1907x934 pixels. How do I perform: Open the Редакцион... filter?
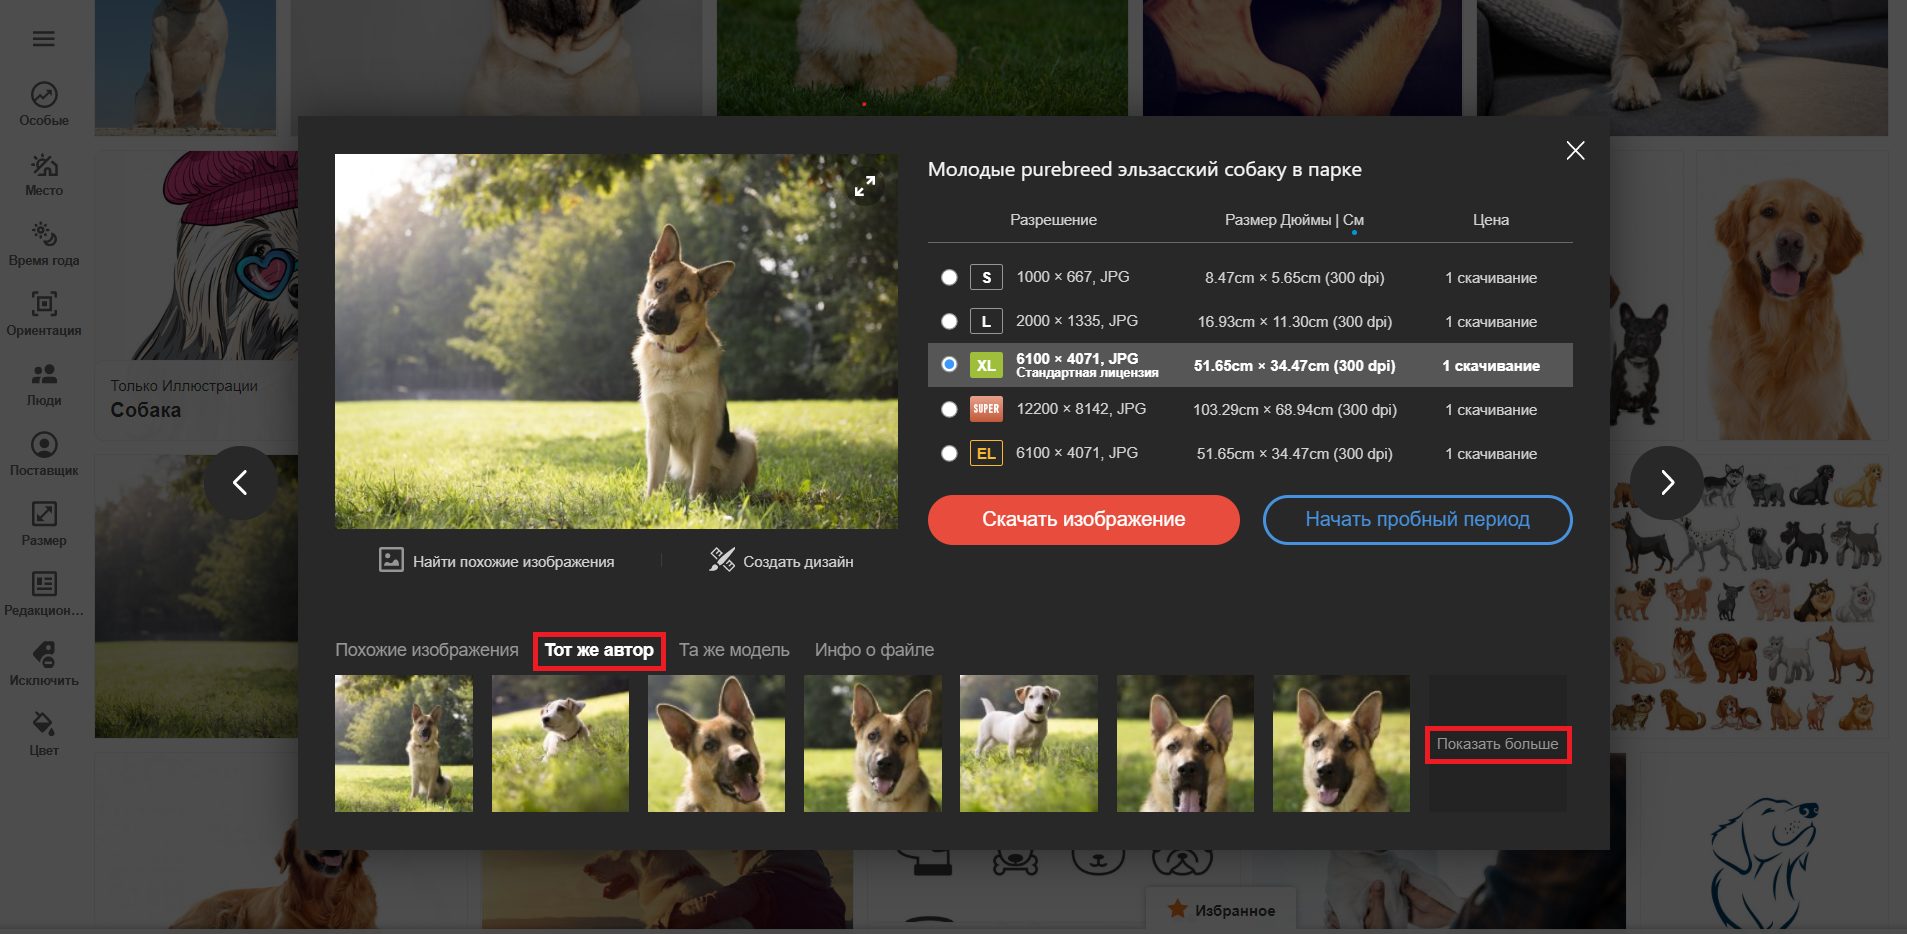coord(44,594)
